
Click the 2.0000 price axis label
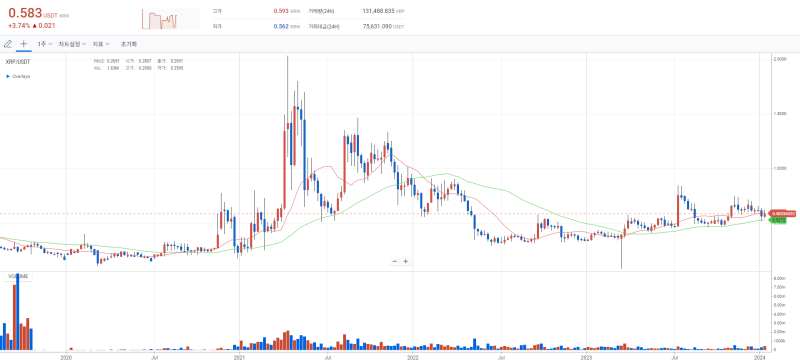click(x=780, y=59)
